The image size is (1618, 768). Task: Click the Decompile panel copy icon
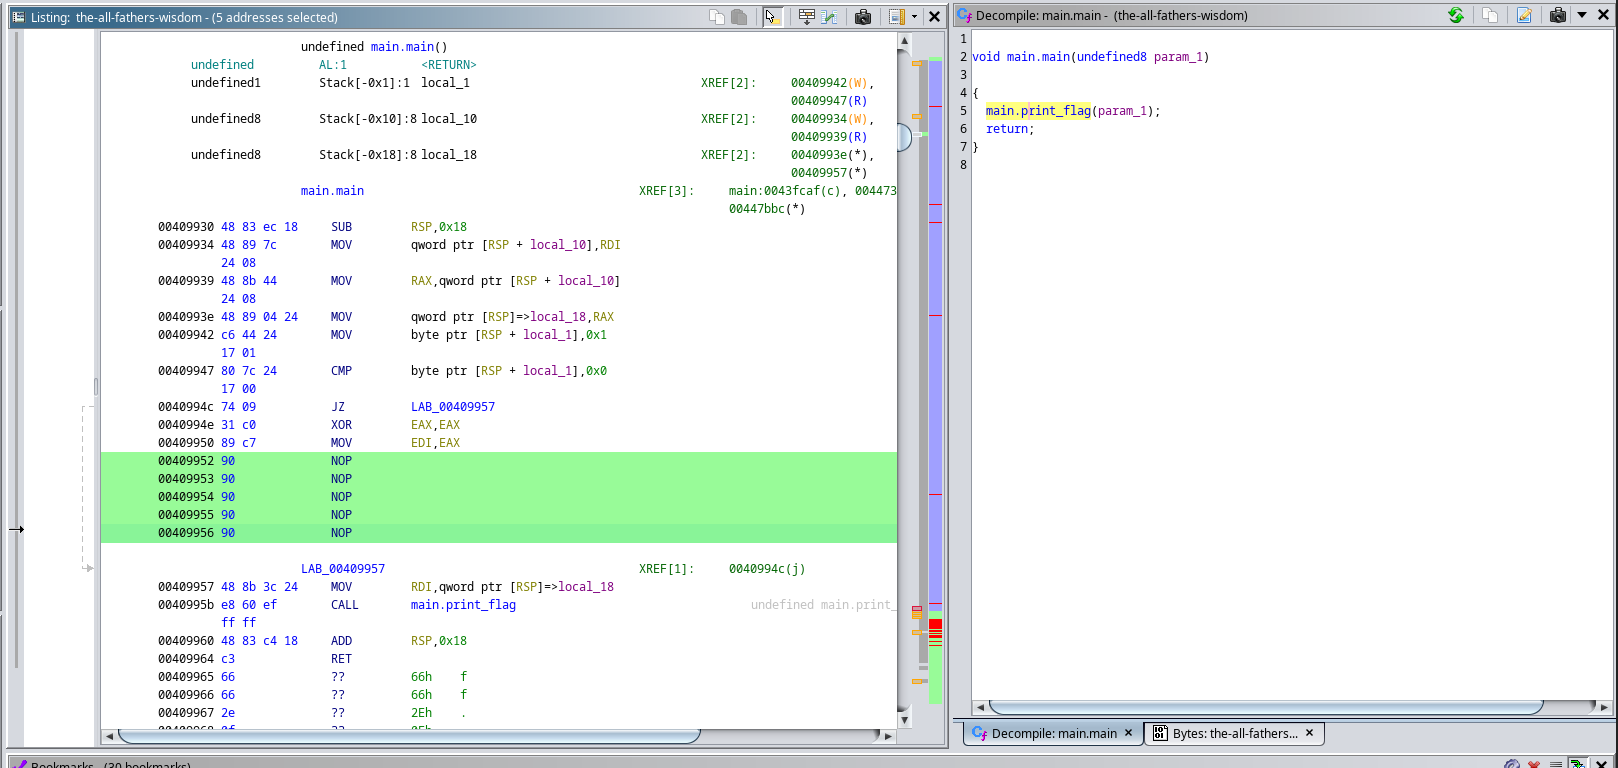click(1490, 15)
